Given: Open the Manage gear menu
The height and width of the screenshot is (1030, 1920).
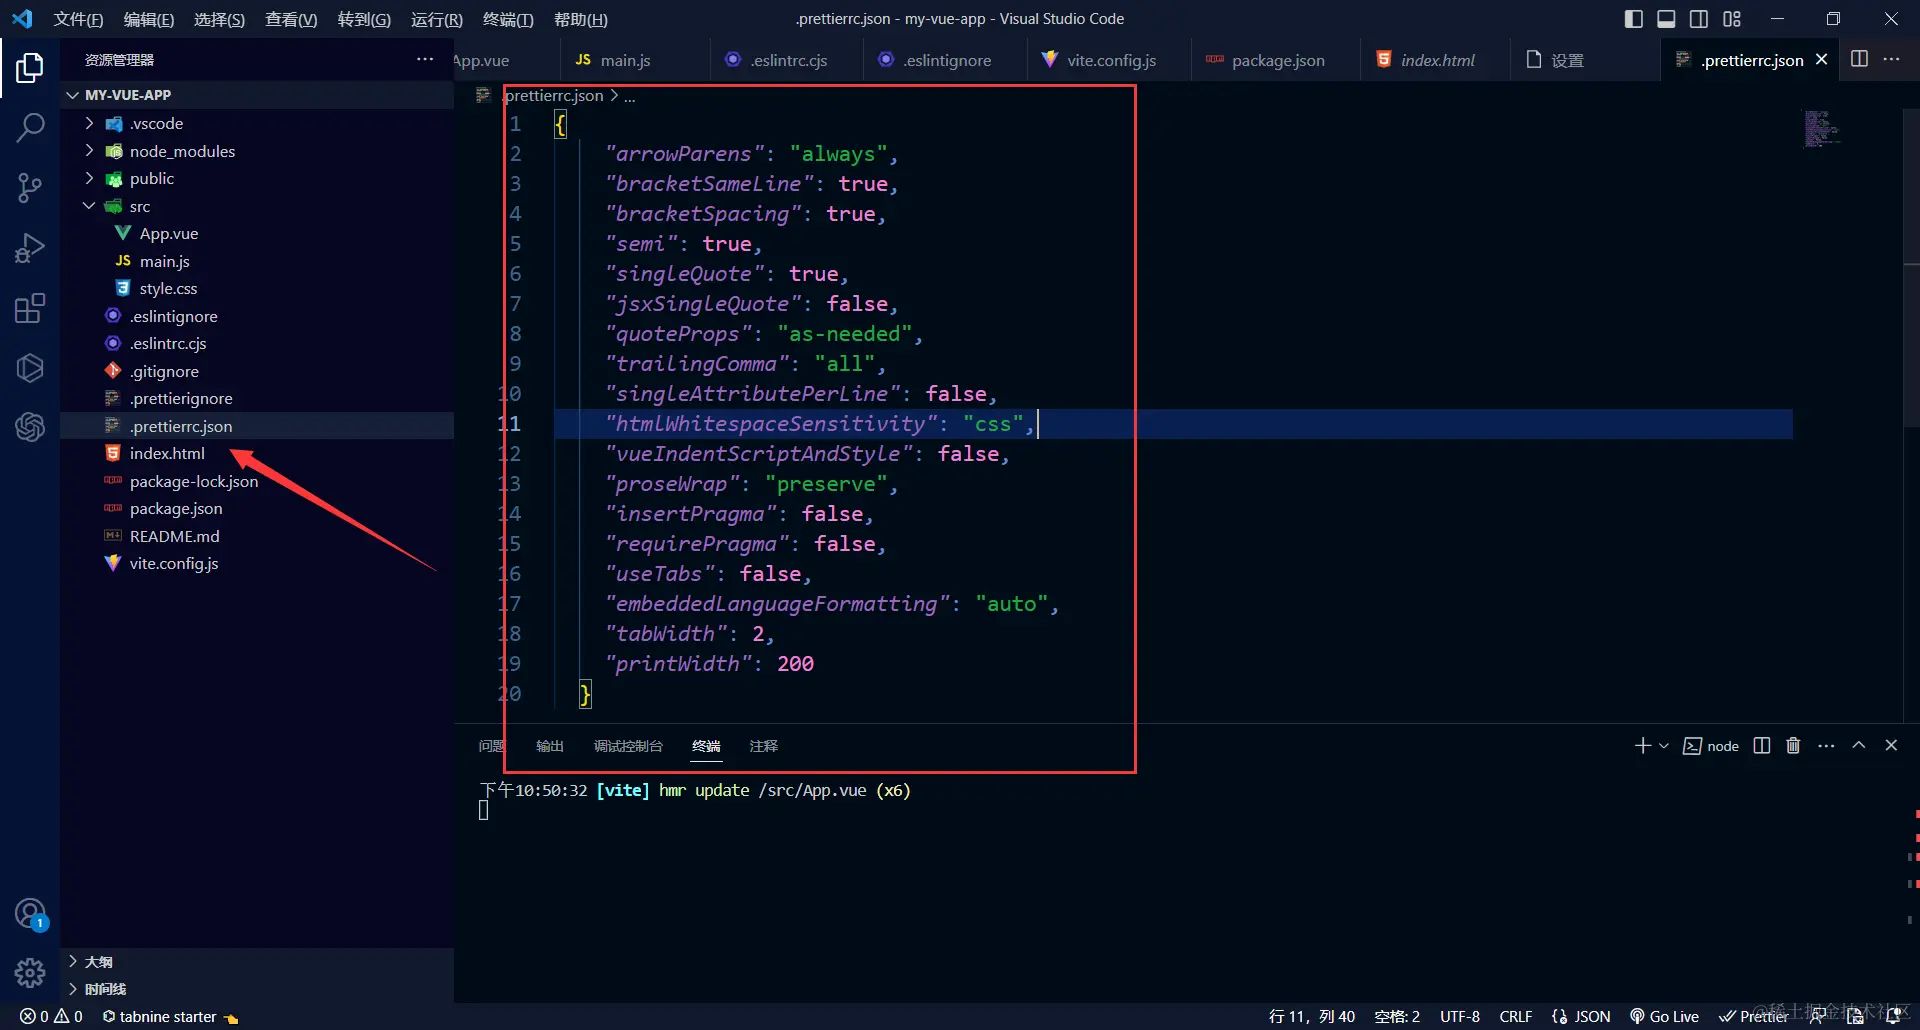Looking at the screenshot, I should [x=30, y=972].
